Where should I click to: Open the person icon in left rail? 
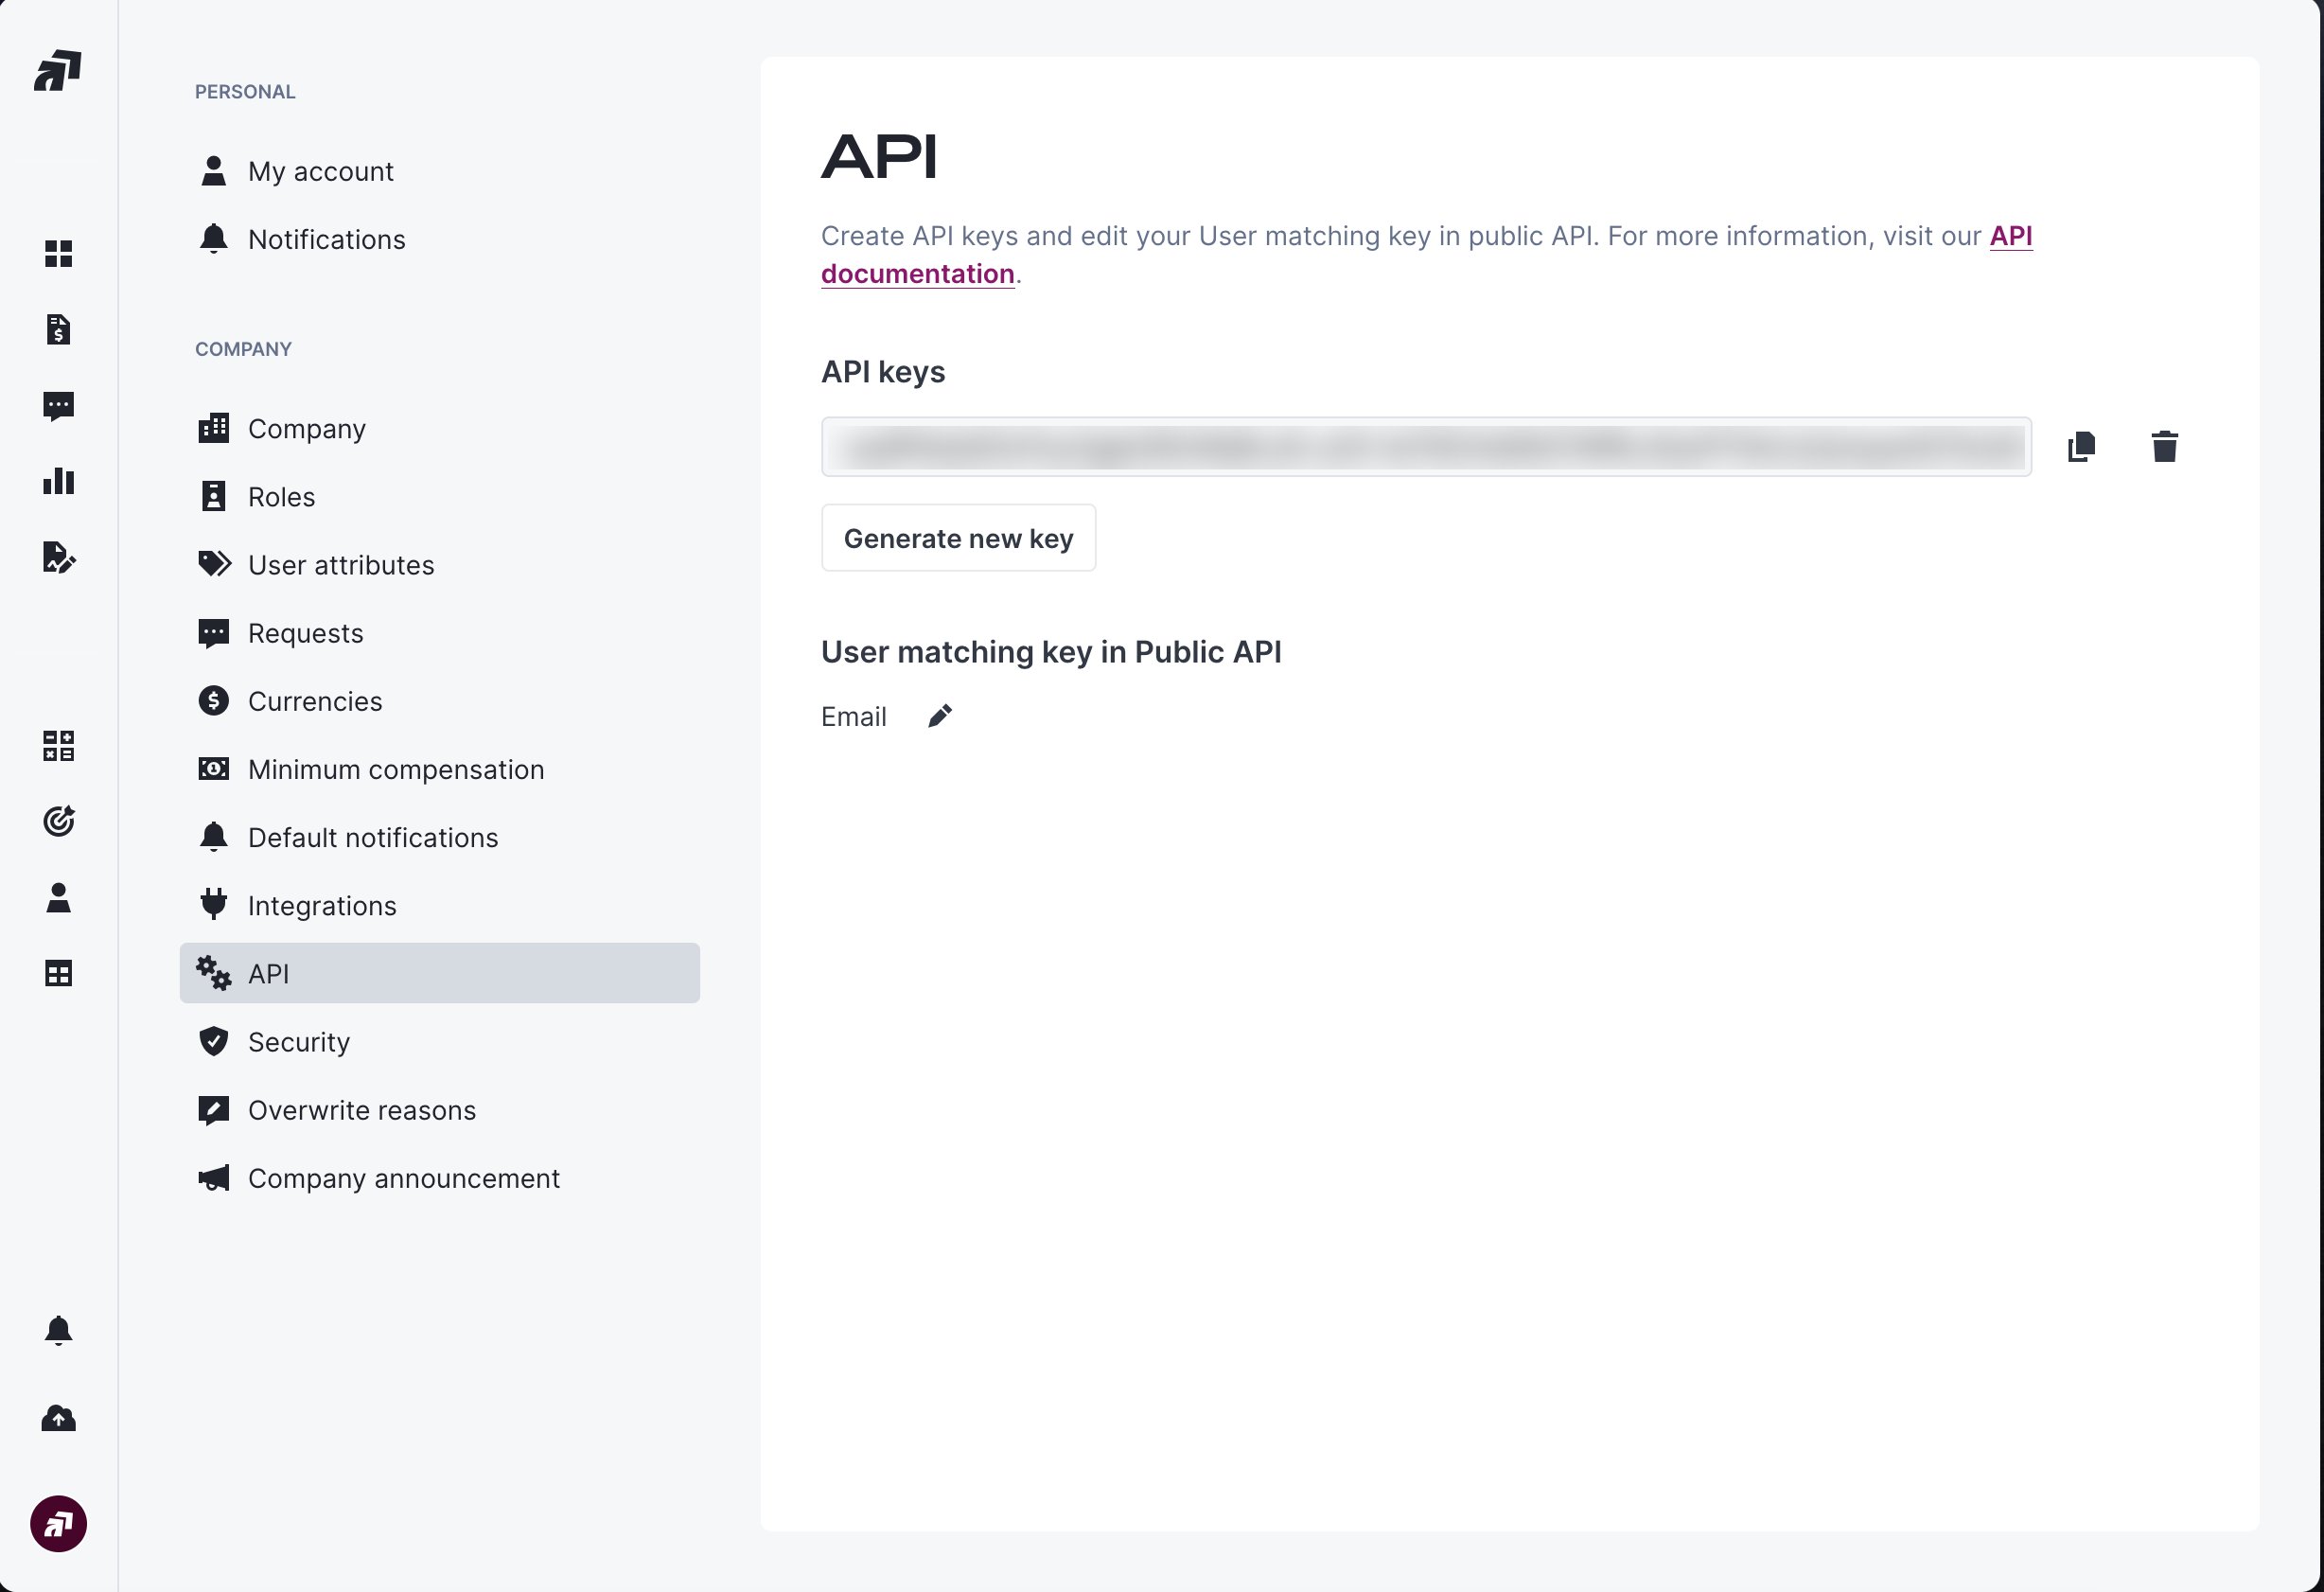pos(58,897)
